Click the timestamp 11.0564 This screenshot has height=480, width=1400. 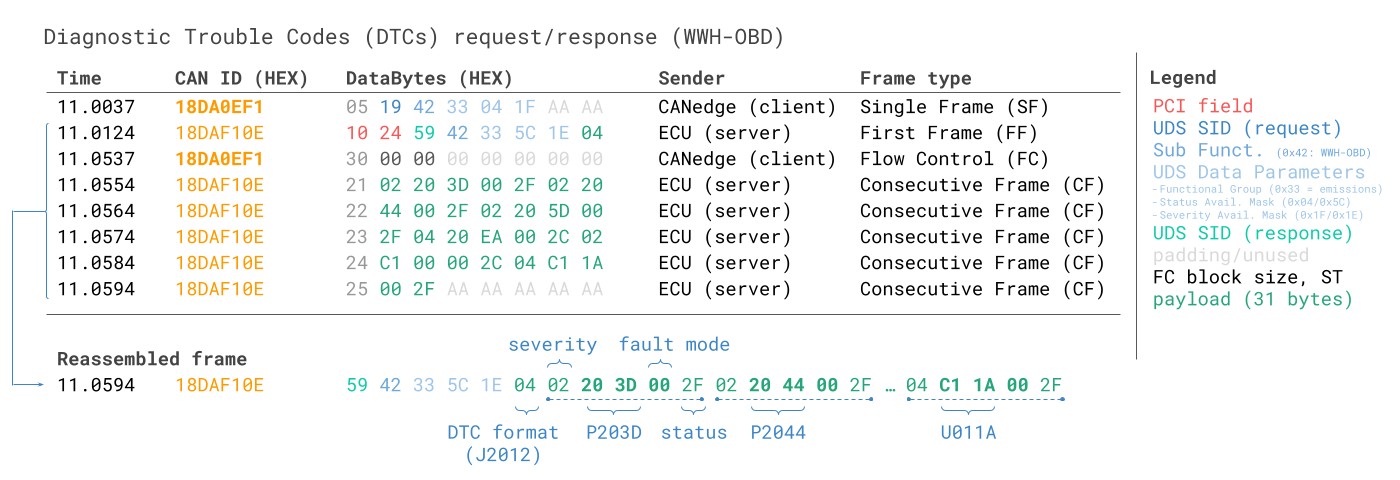[x=96, y=211]
